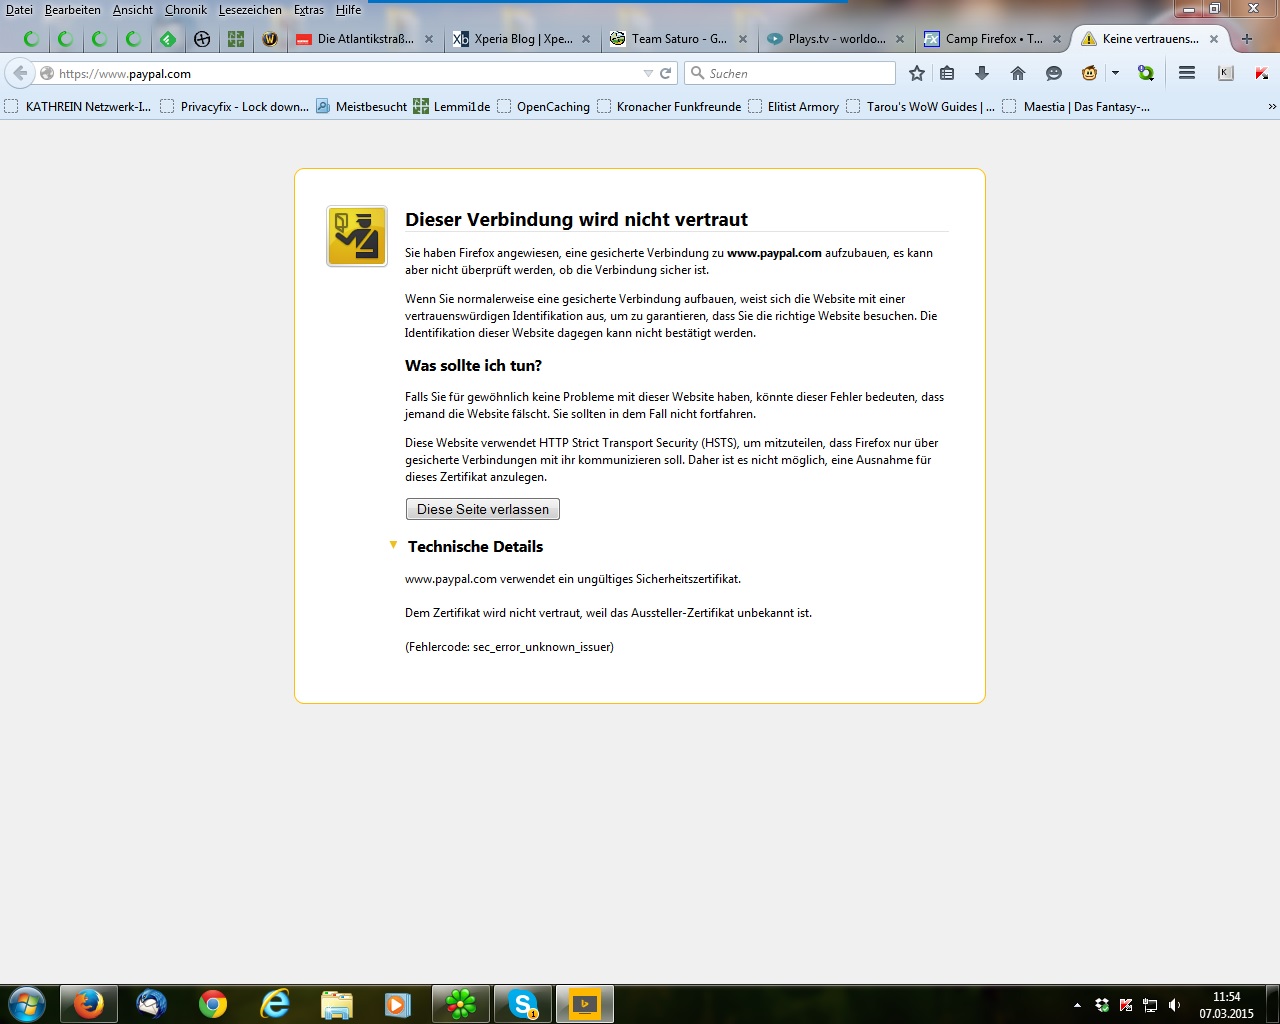The width and height of the screenshot is (1280, 1024).
Task: Click the taskbar clock and date
Action: [1226, 1005]
